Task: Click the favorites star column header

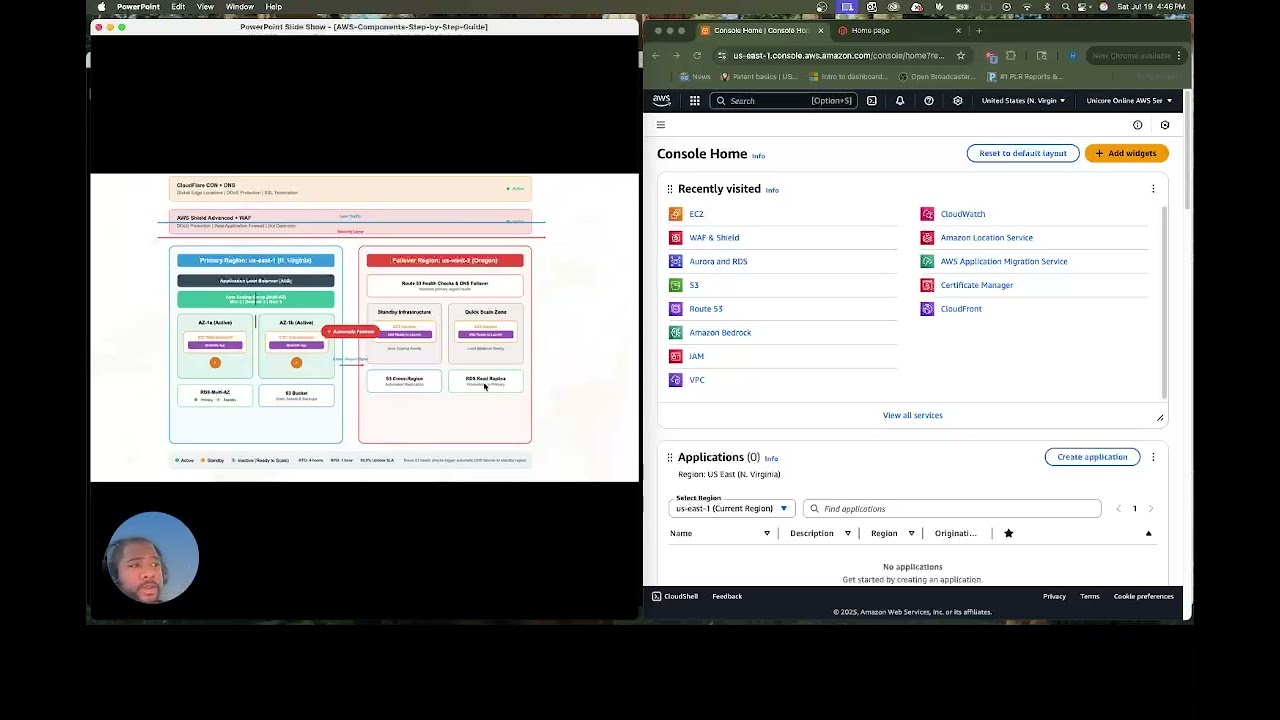Action: pos(1008,533)
